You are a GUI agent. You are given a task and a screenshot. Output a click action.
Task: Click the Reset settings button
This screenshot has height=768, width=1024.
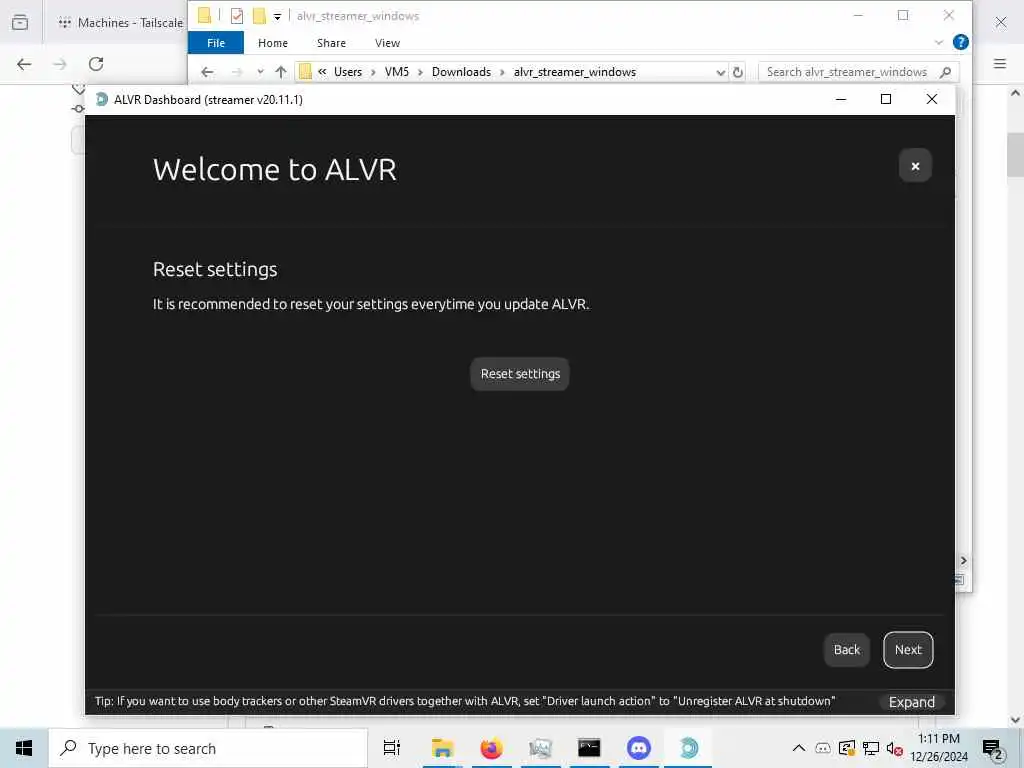tap(520, 374)
